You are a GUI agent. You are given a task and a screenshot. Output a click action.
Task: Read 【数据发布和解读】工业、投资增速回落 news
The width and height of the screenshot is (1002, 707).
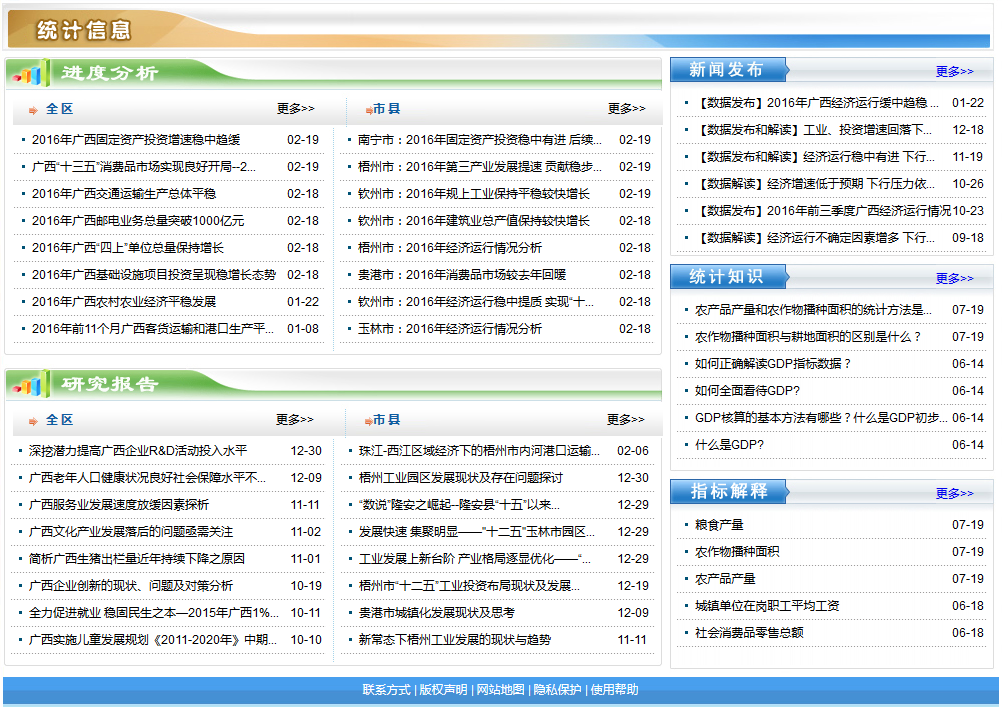coord(814,130)
